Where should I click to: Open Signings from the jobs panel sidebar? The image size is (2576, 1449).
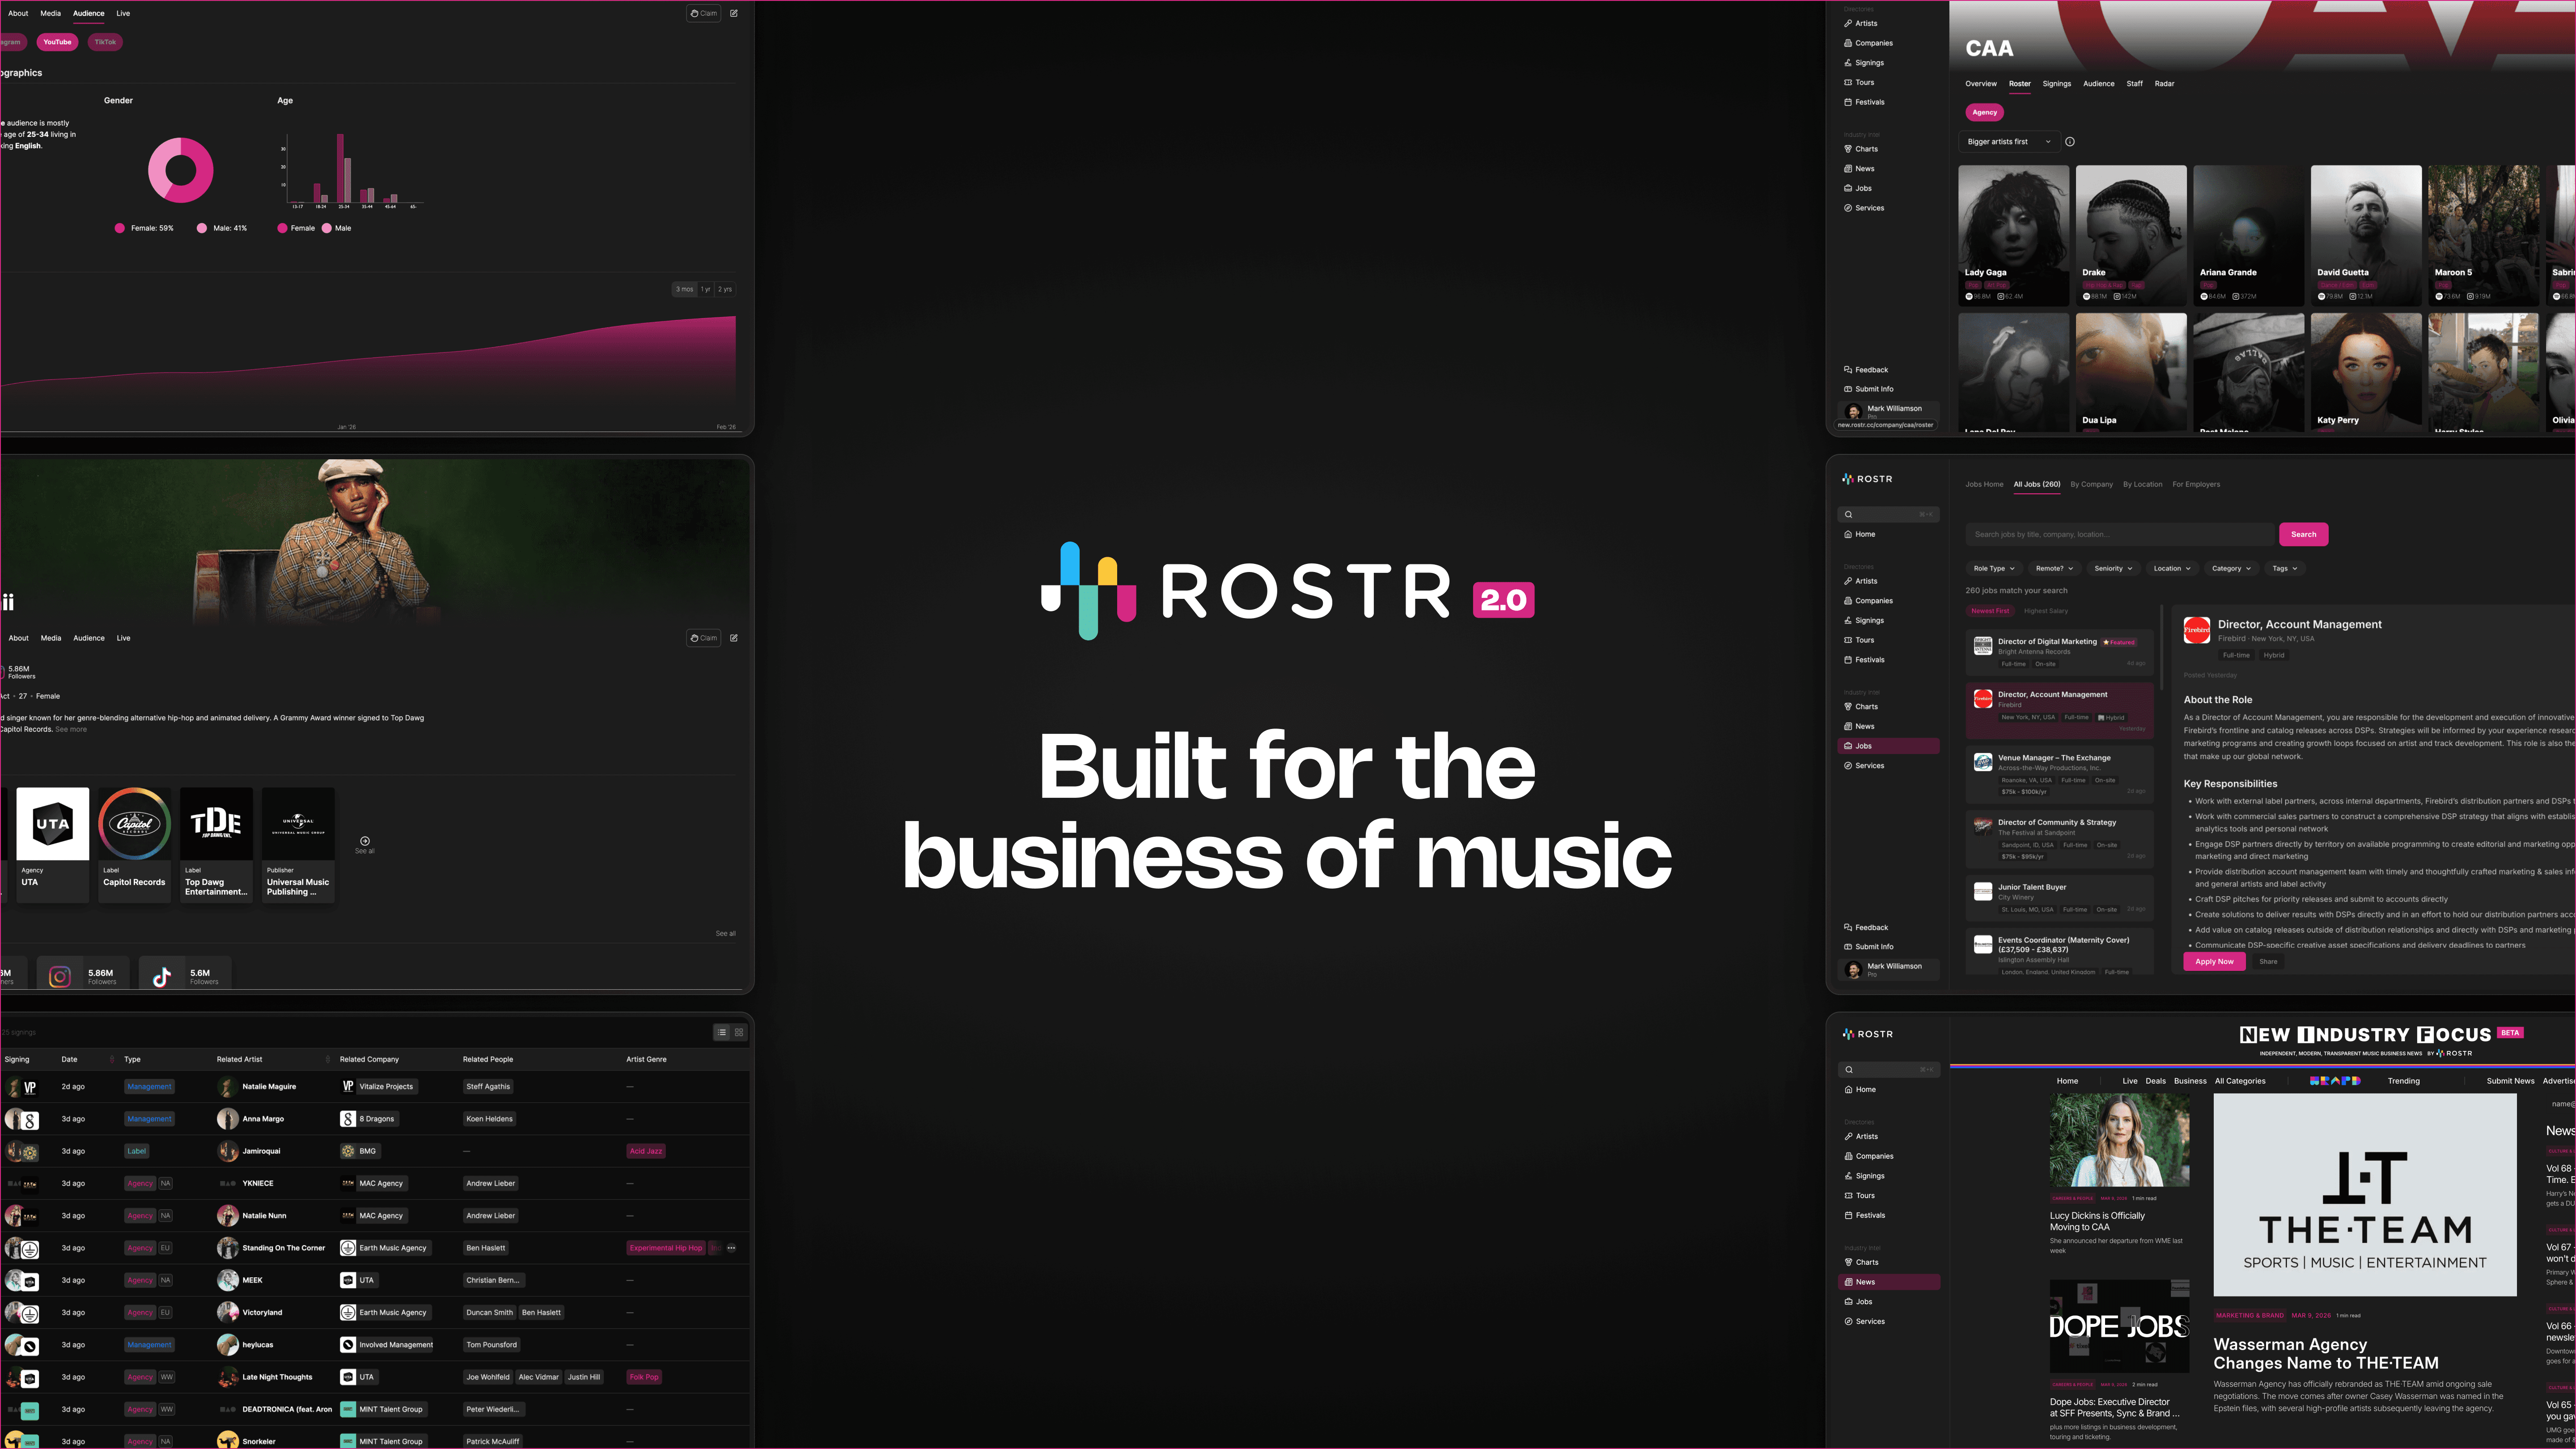point(1868,620)
